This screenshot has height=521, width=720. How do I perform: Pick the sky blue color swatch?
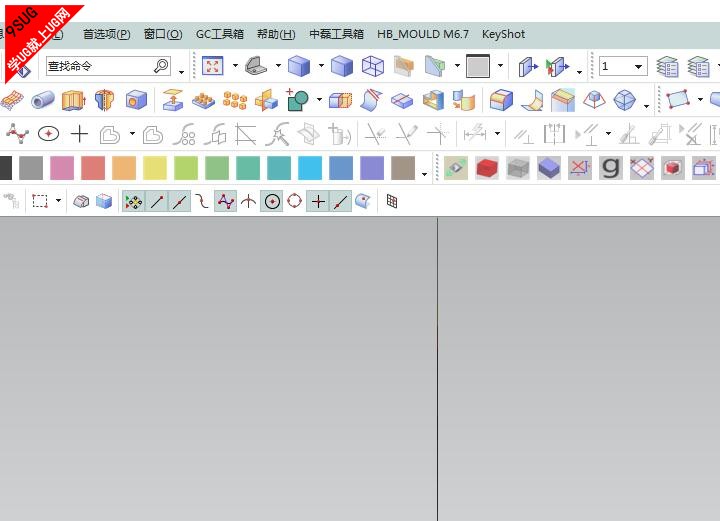[x=310, y=168]
